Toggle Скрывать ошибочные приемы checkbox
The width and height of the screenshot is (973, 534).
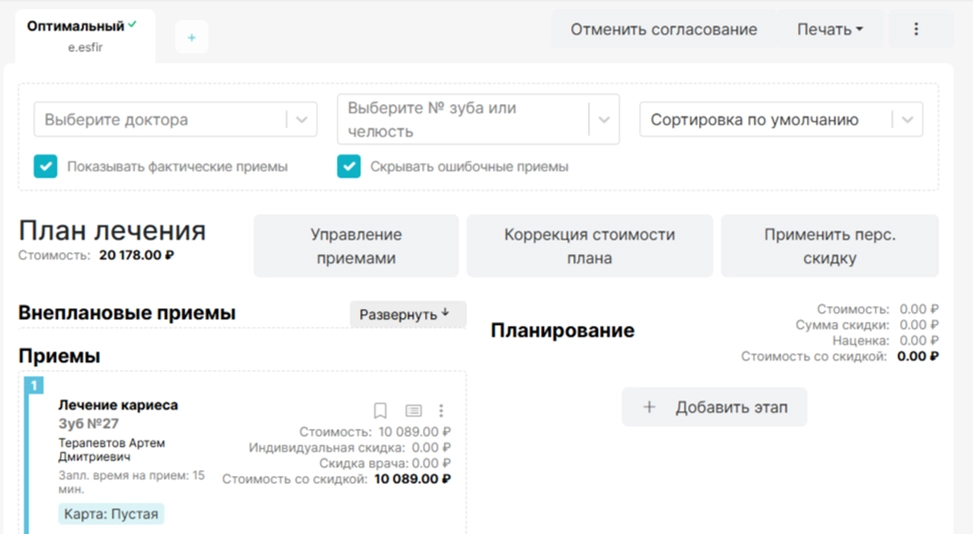(348, 166)
